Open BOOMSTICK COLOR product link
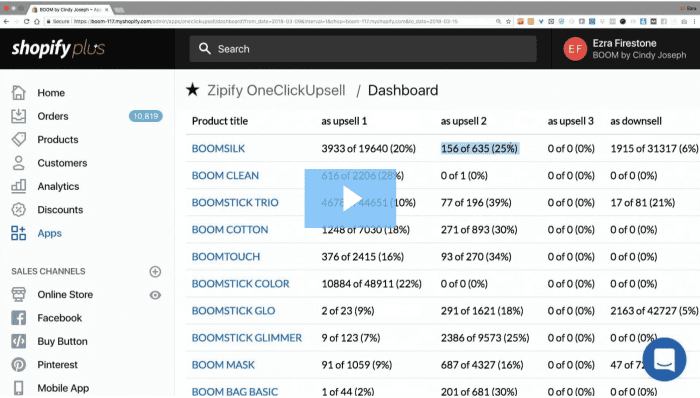This screenshot has height=398, width=700. click(240, 284)
